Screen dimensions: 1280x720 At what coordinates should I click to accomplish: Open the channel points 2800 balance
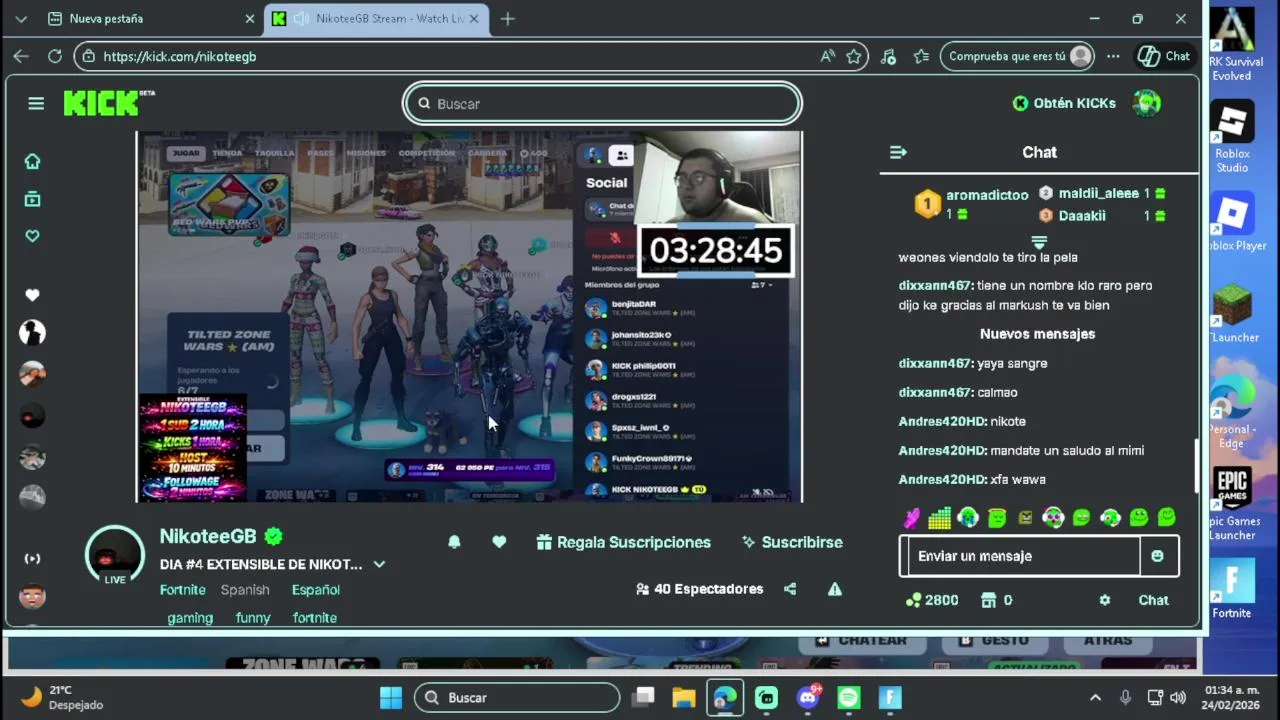coord(931,600)
